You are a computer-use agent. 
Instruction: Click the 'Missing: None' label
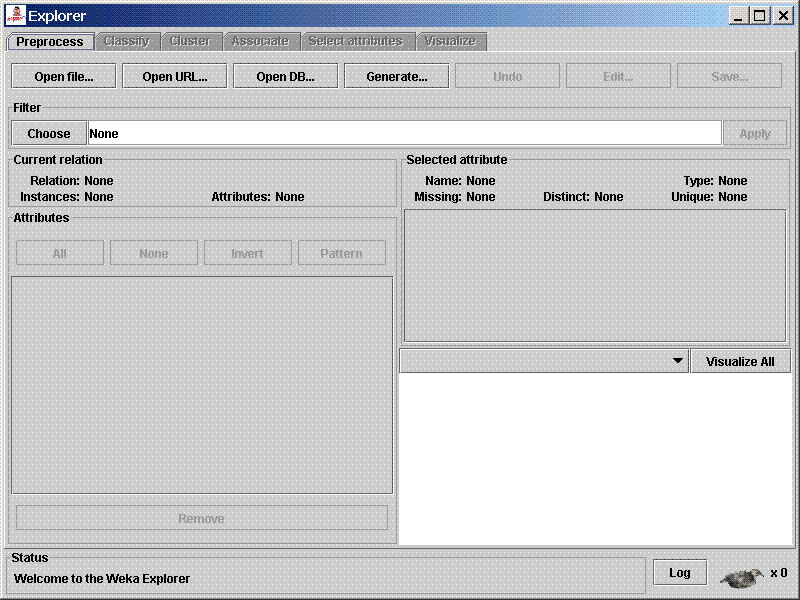click(455, 196)
